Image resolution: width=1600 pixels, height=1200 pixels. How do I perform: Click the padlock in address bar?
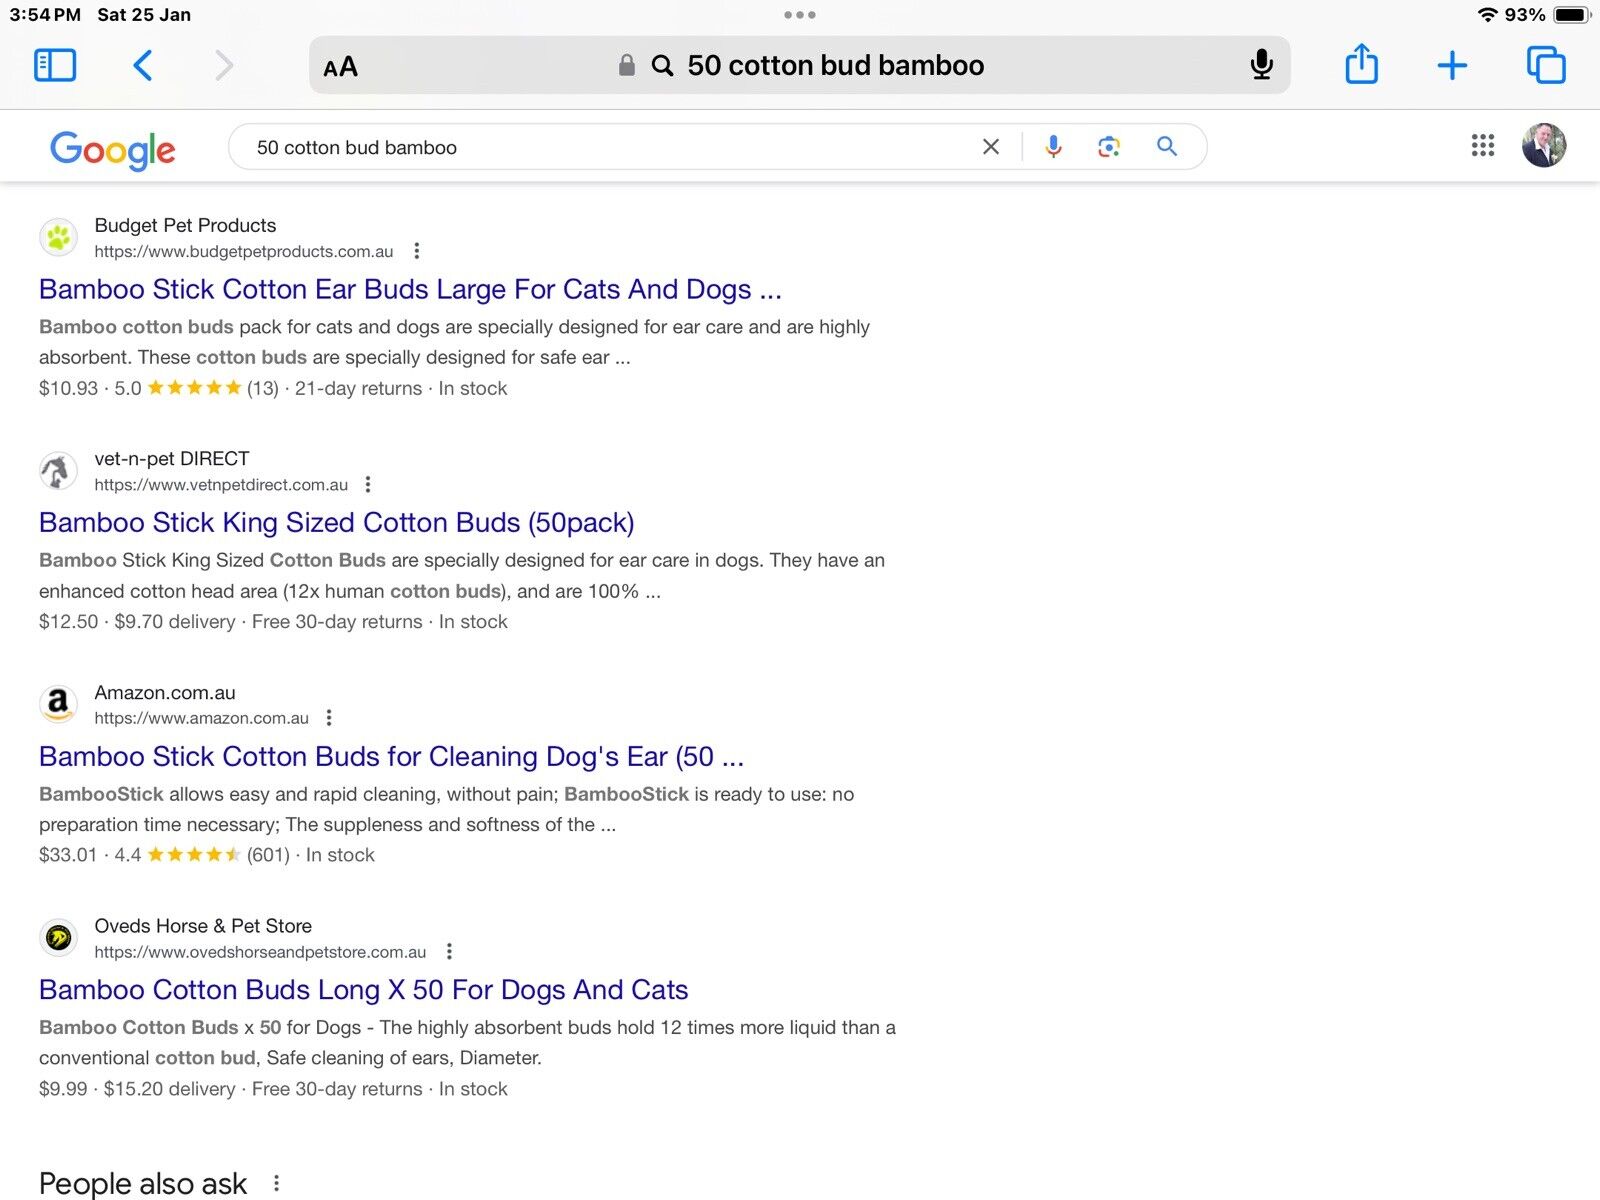[627, 66]
